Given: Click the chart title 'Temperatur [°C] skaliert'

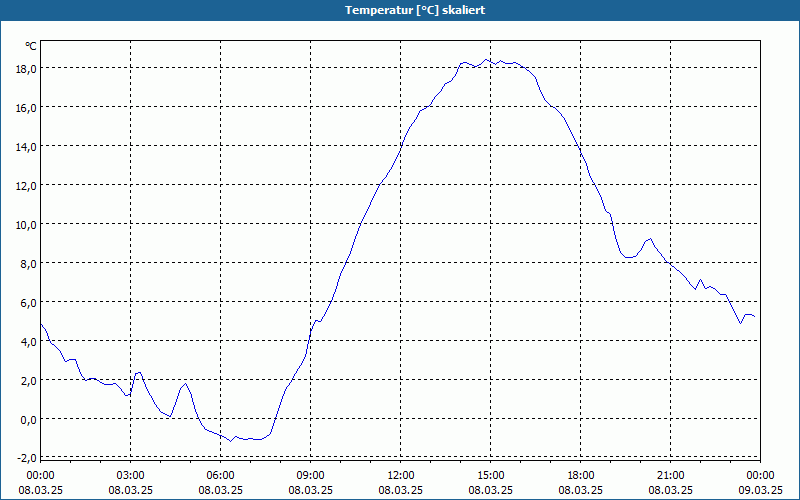Looking at the screenshot, I should (x=415, y=10).
